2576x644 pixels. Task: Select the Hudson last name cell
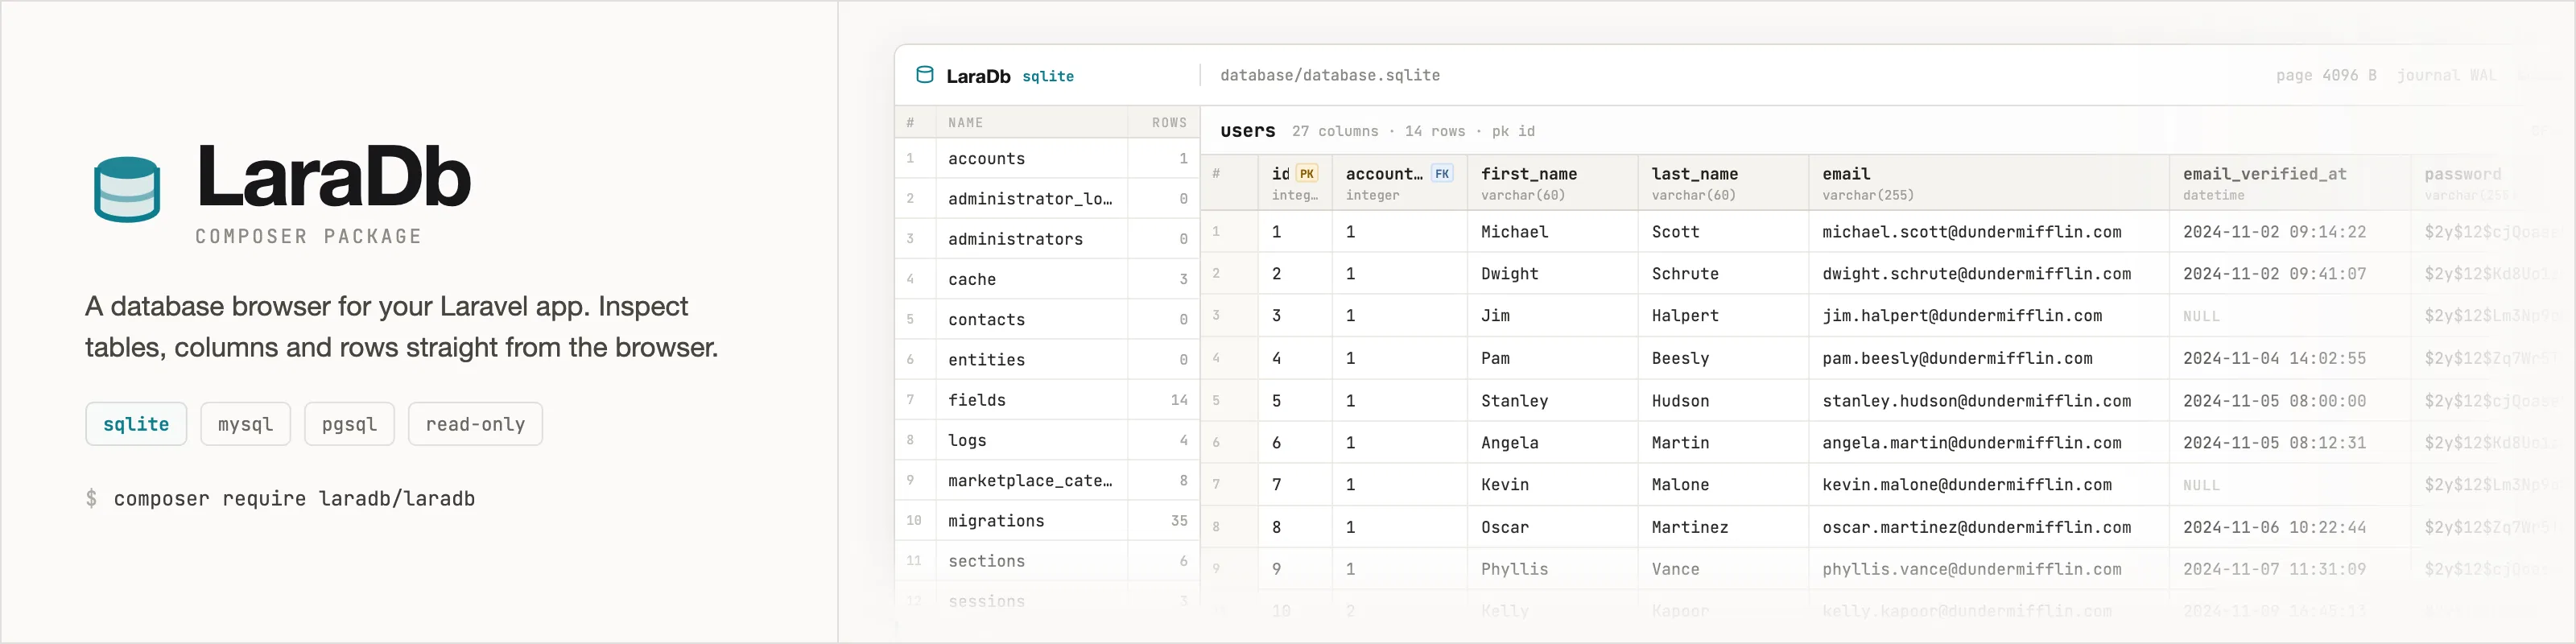(1724, 401)
